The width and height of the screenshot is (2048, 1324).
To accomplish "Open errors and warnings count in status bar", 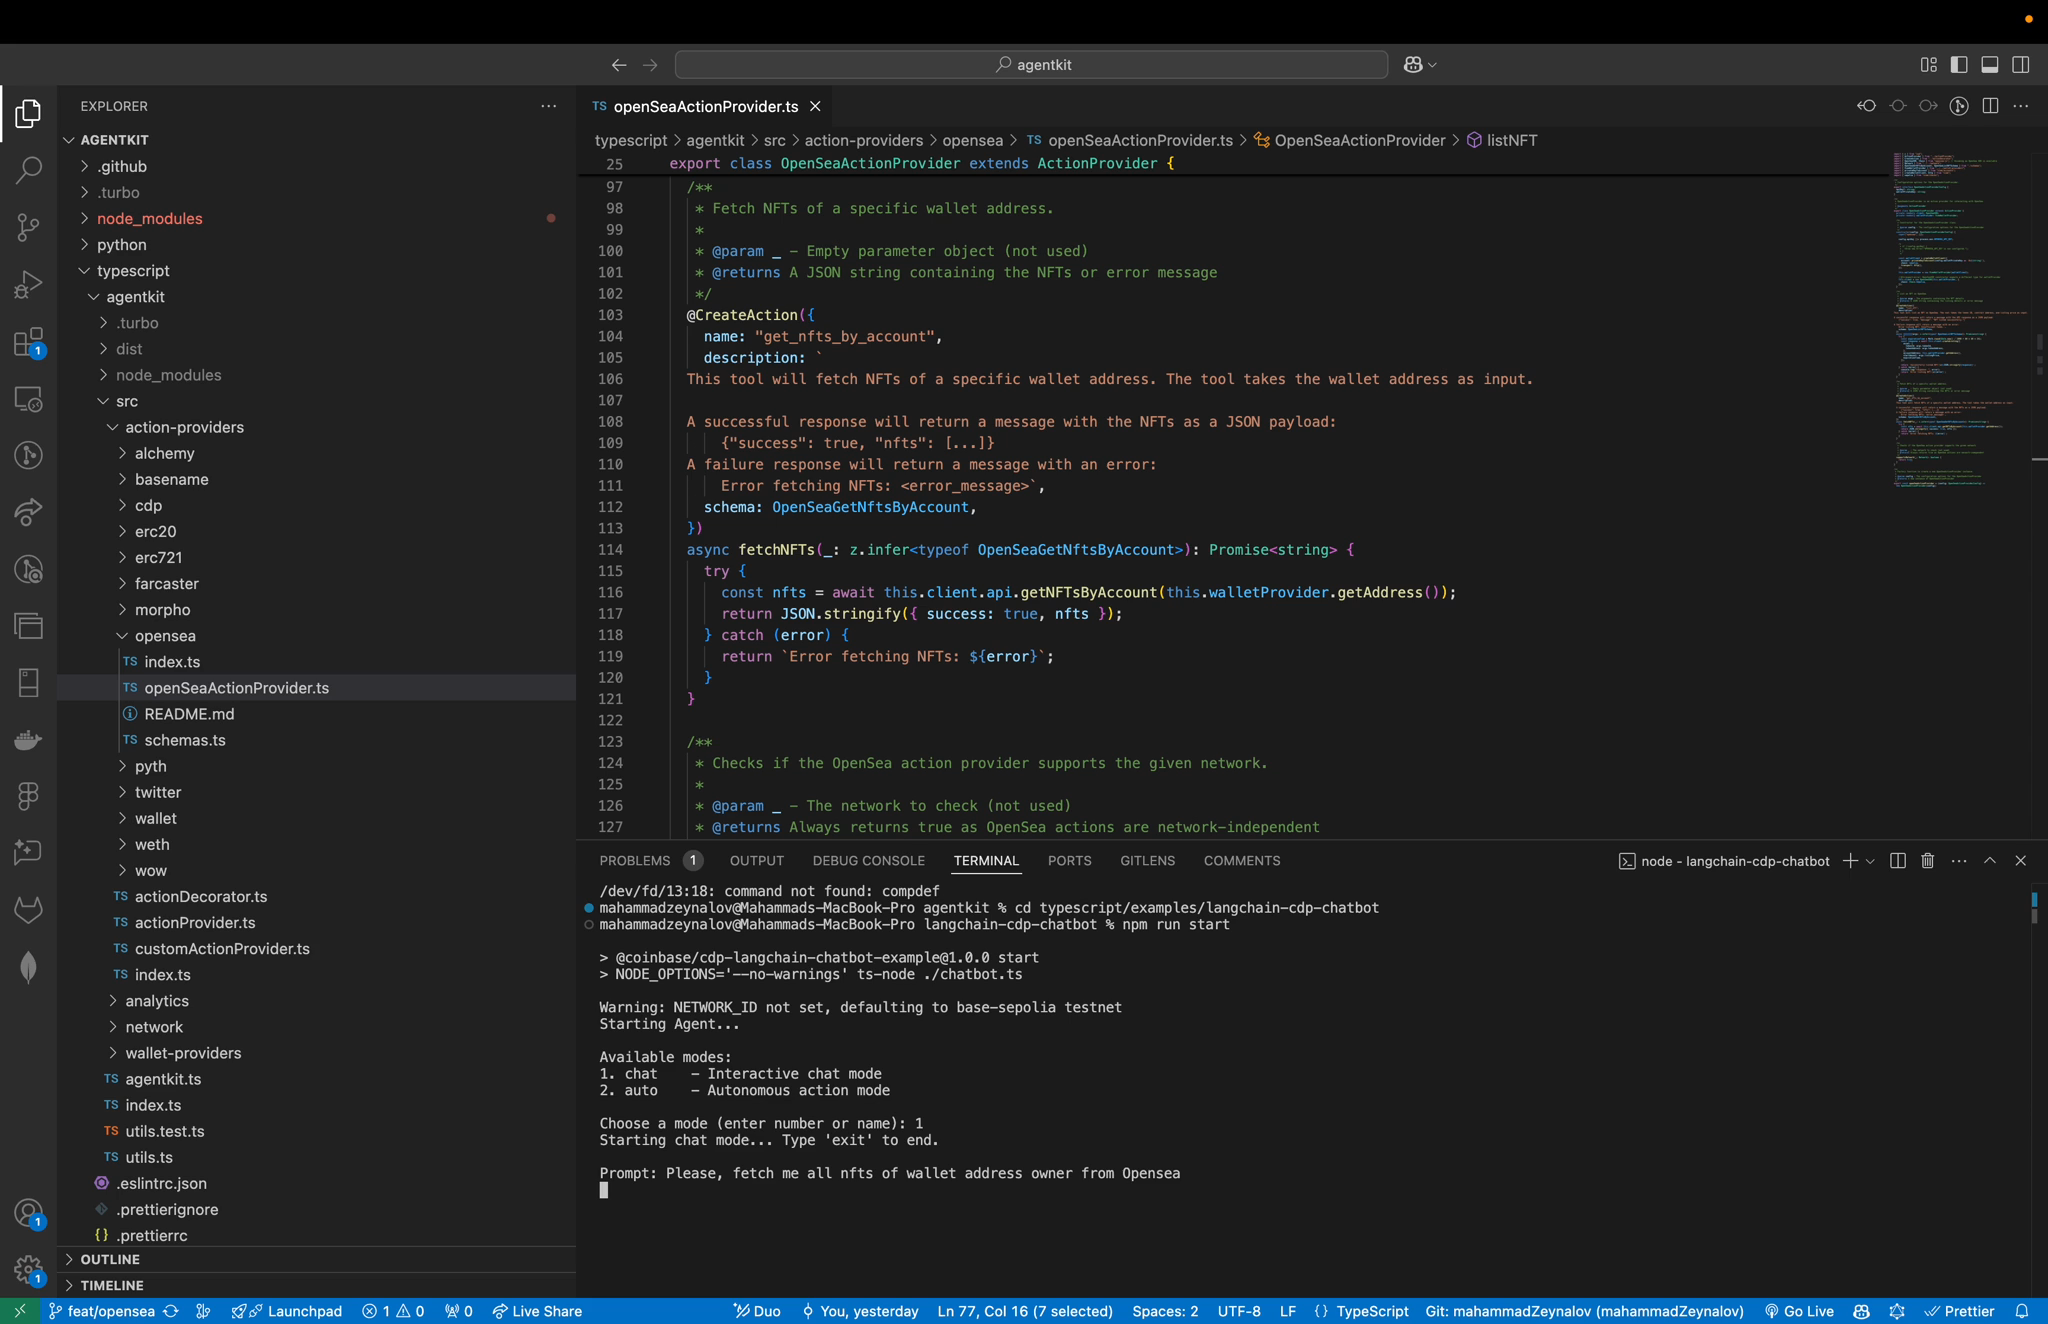I will click(x=393, y=1311).
